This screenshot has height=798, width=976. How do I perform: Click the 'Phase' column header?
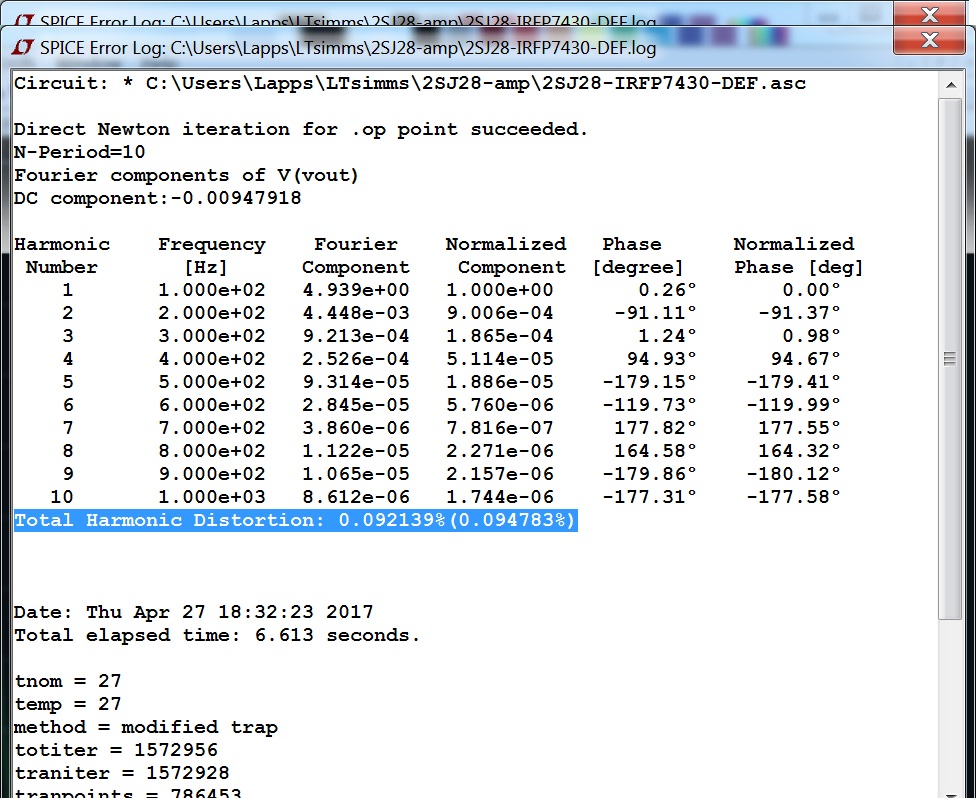click(632, 244)
